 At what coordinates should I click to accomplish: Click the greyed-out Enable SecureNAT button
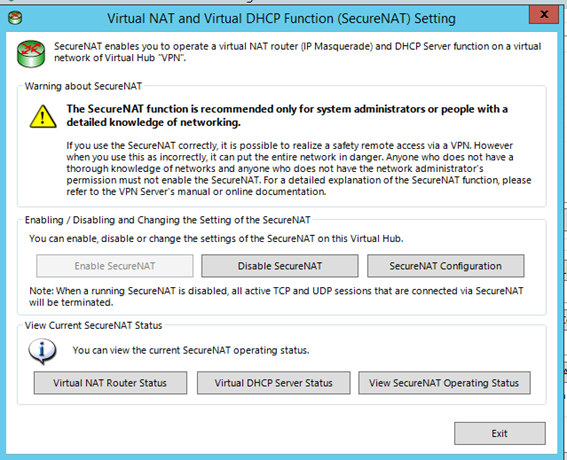point(115,266)
